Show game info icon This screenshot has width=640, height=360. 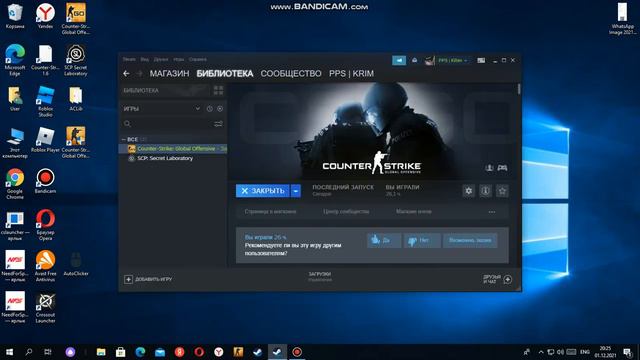(485, 191)
